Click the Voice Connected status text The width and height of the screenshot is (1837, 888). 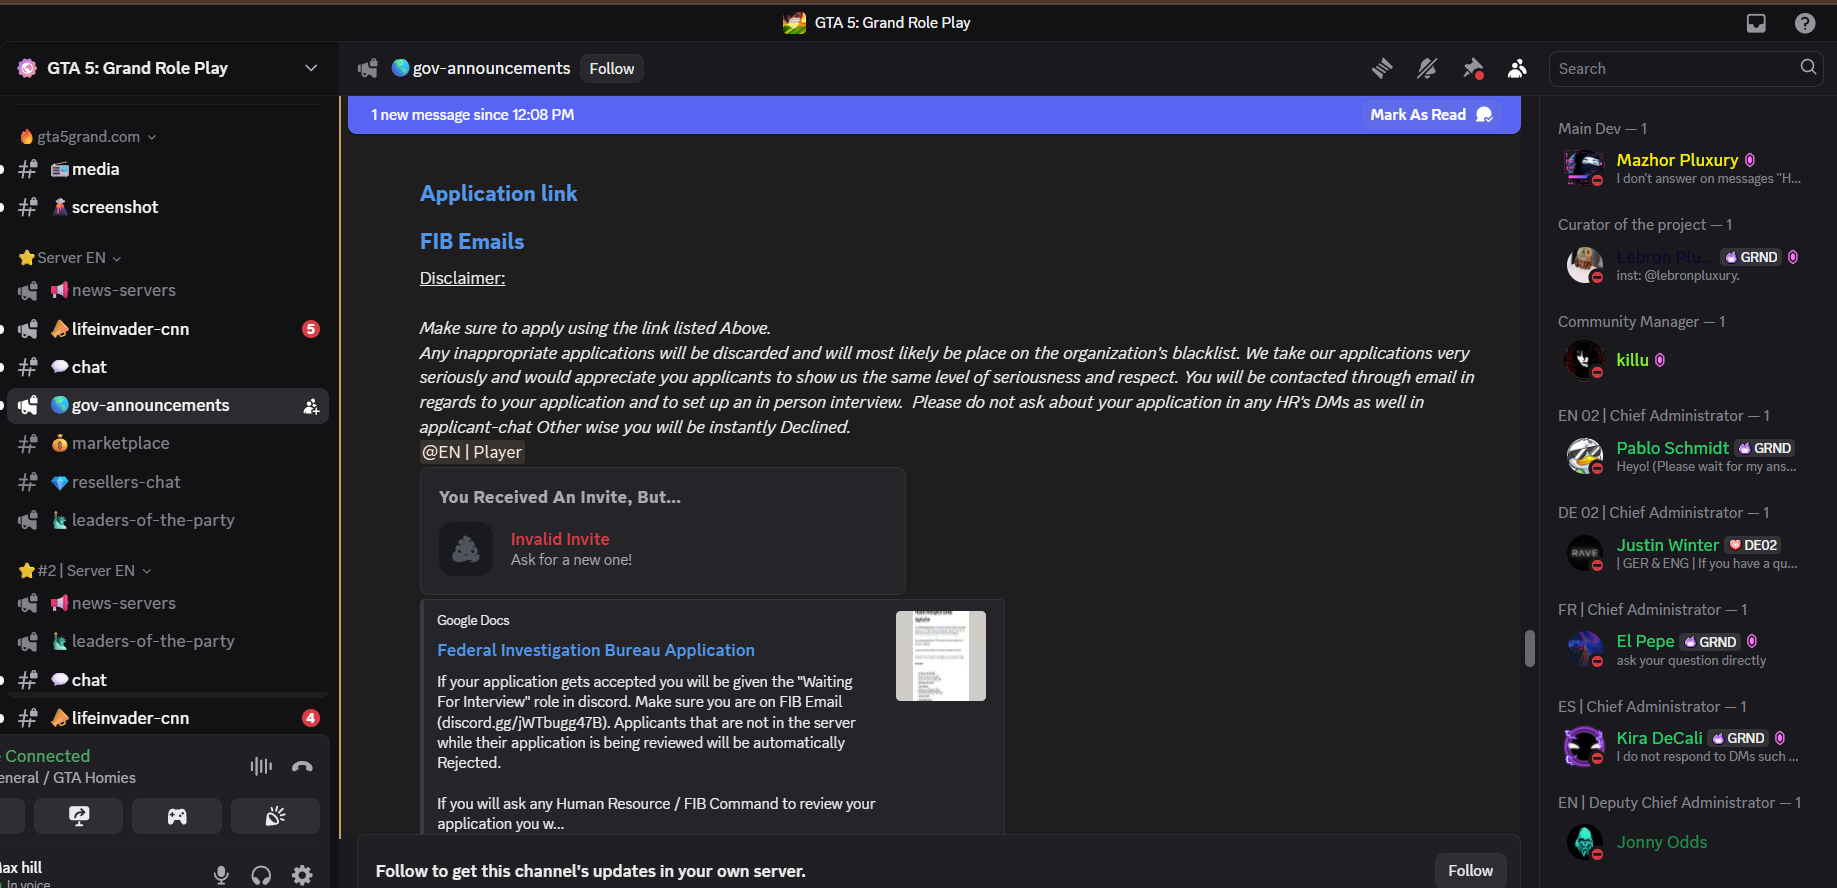pyautogui.click(x=47, y=756)
